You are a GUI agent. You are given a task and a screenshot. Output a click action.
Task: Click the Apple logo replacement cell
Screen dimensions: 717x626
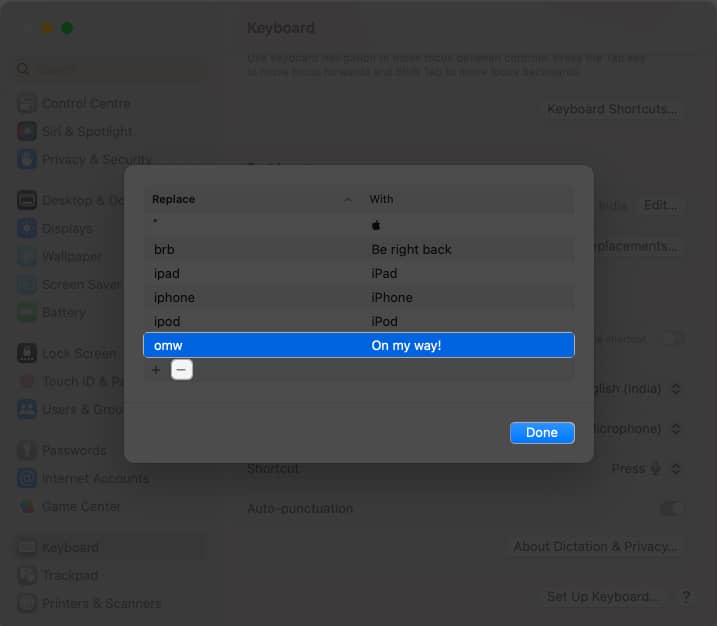pyautogui.click(x=376, y=225)
